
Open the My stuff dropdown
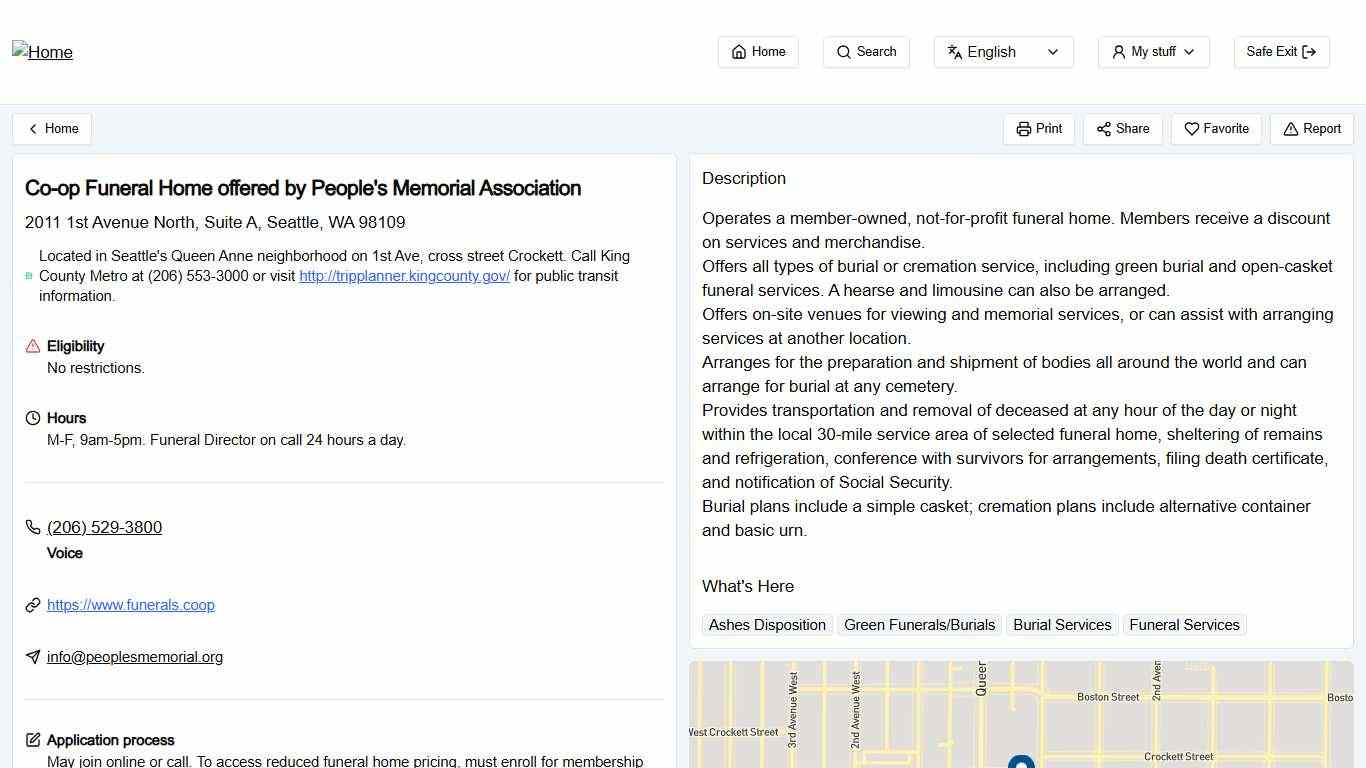click(1153, 51)
